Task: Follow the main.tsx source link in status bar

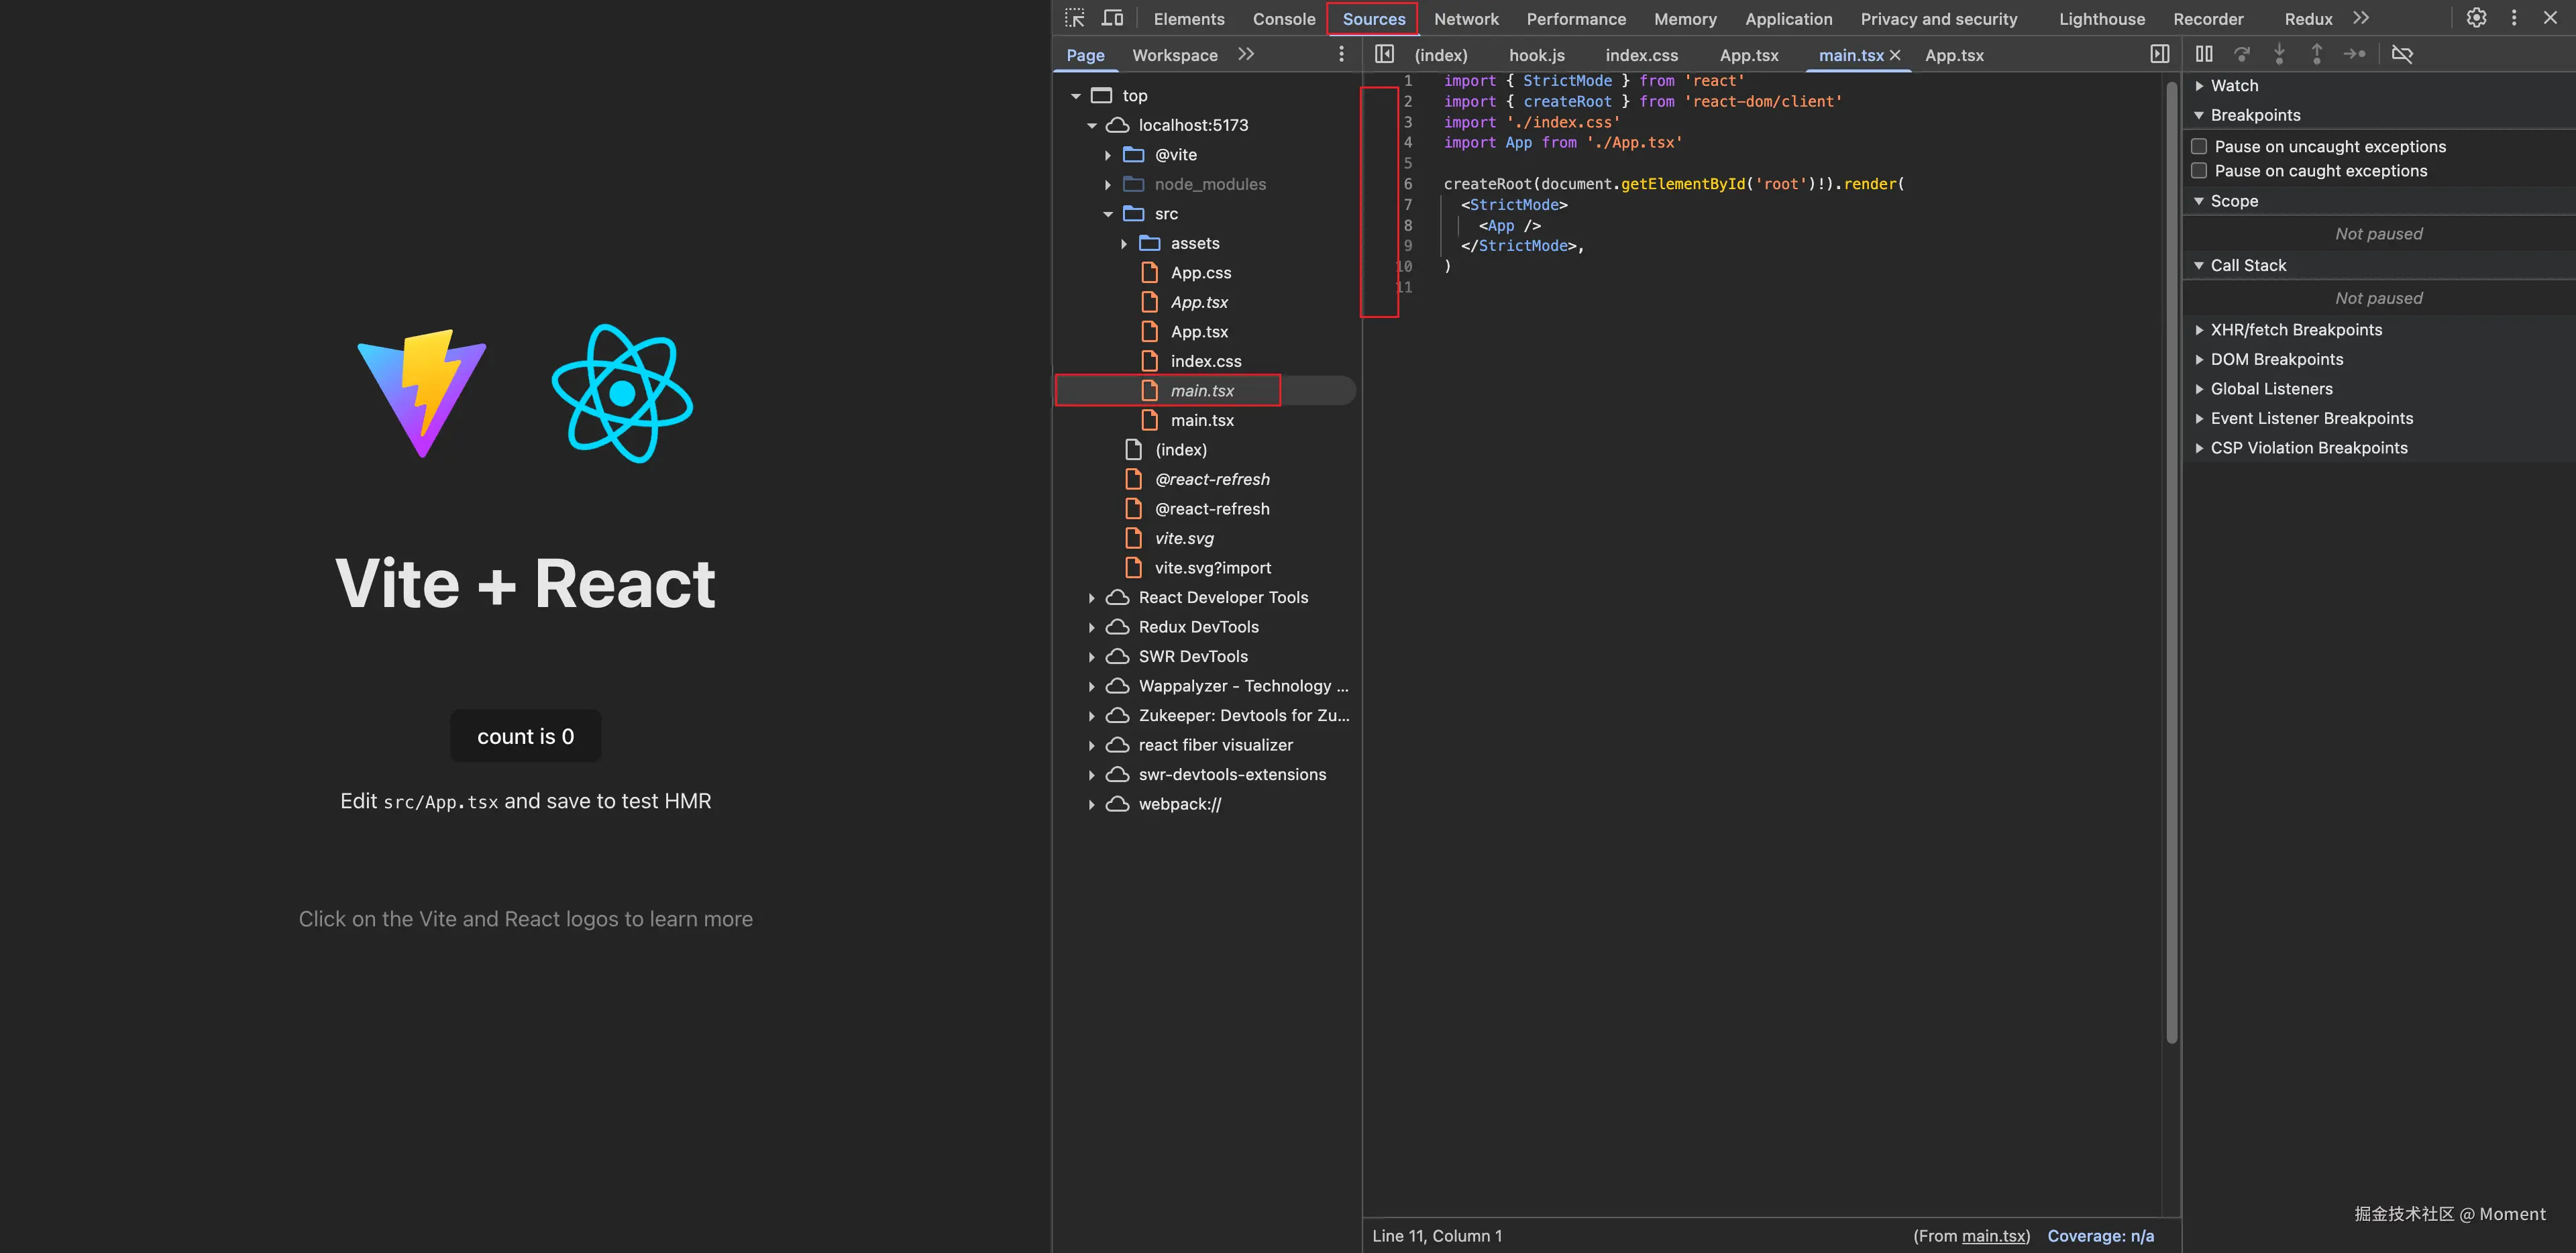Action: (x=1993, y=1236)
